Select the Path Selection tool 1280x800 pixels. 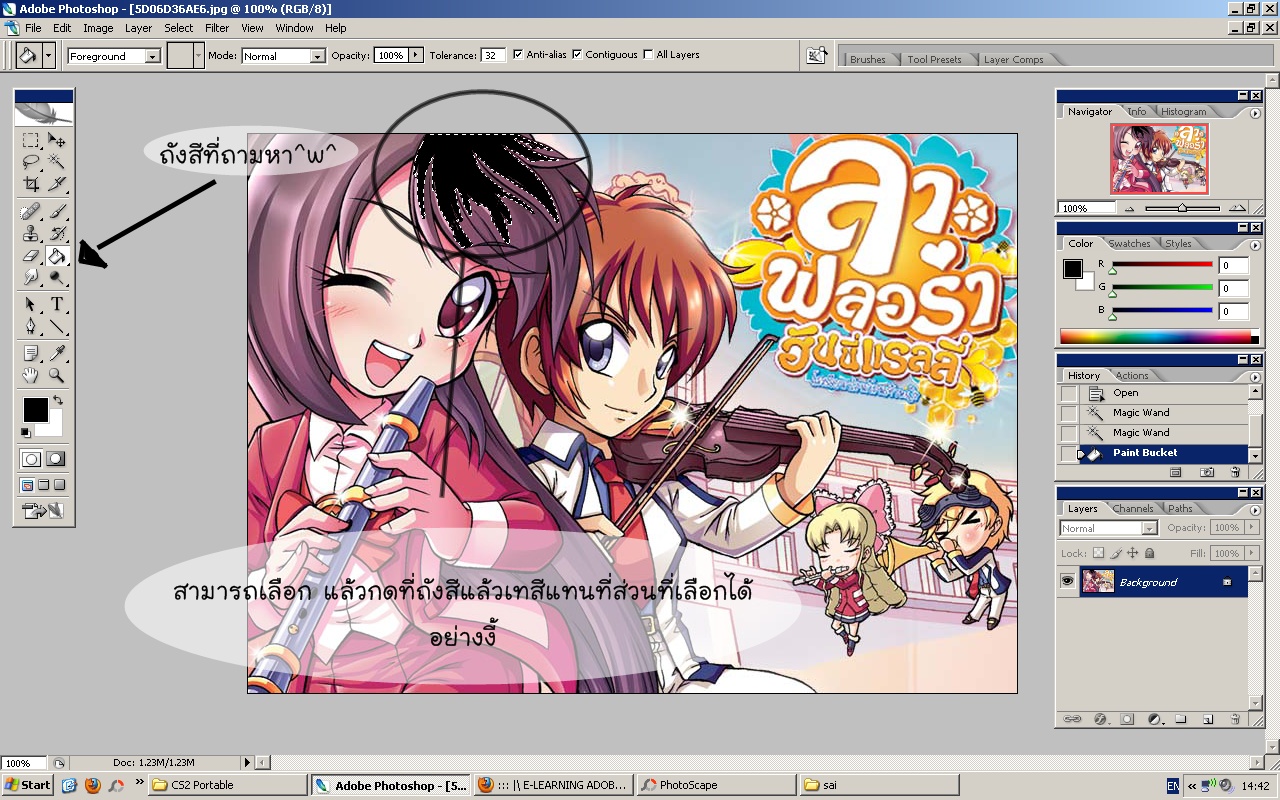click(31, 305)
